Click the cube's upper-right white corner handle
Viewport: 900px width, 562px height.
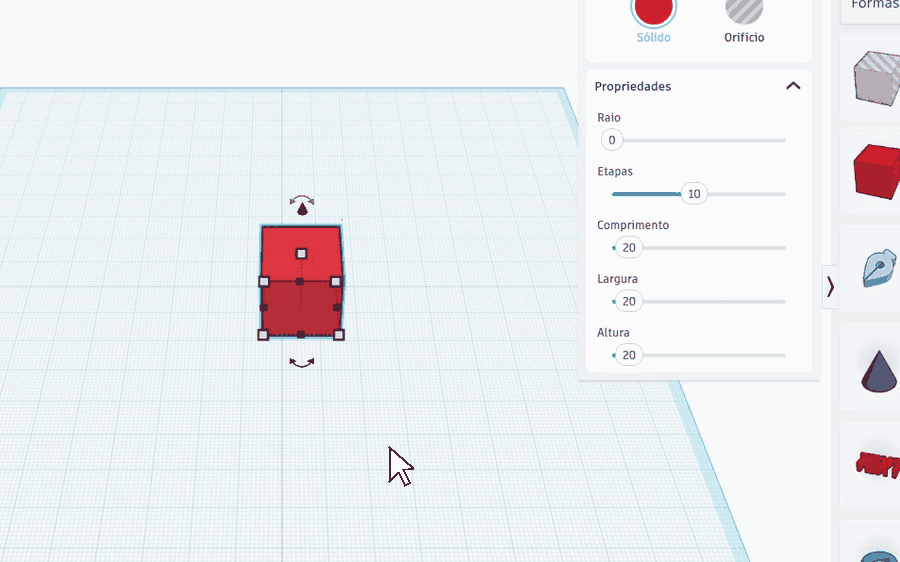pyautogui.click(x=336, y=281)
